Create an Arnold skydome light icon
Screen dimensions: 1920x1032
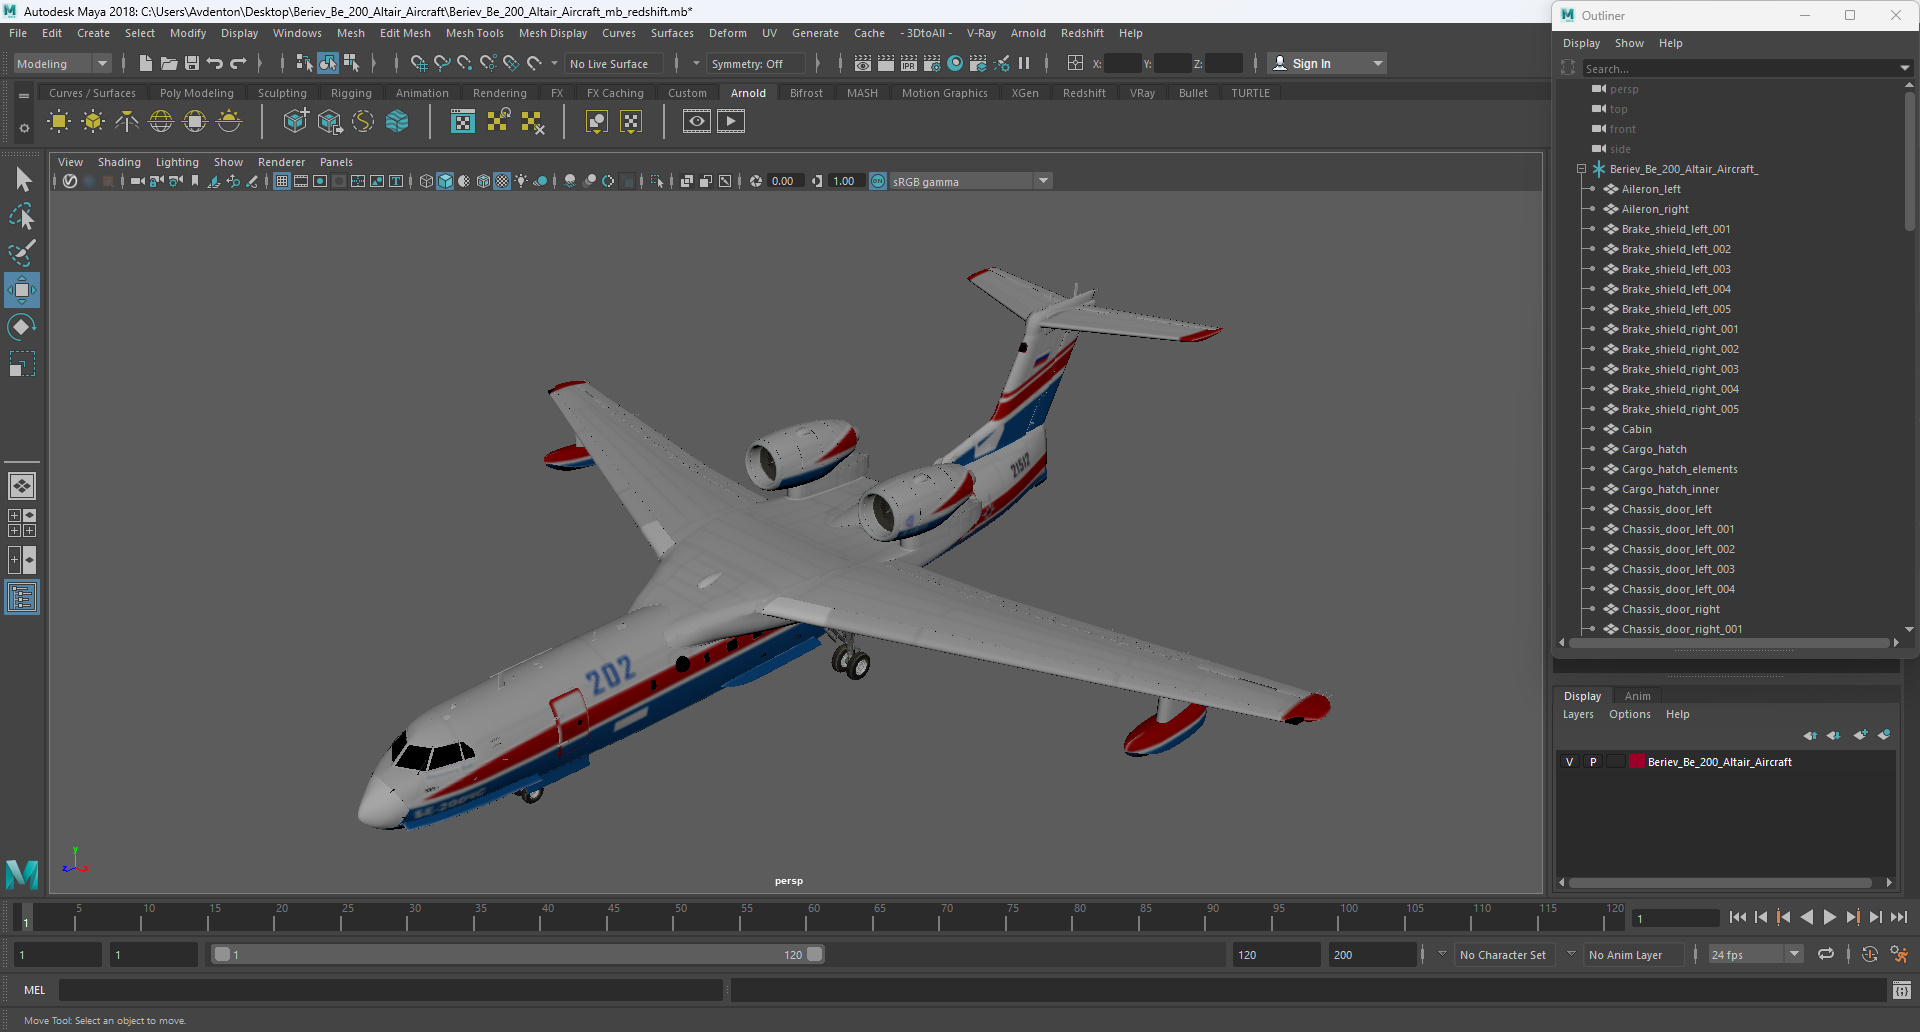(x=161, y=122)
